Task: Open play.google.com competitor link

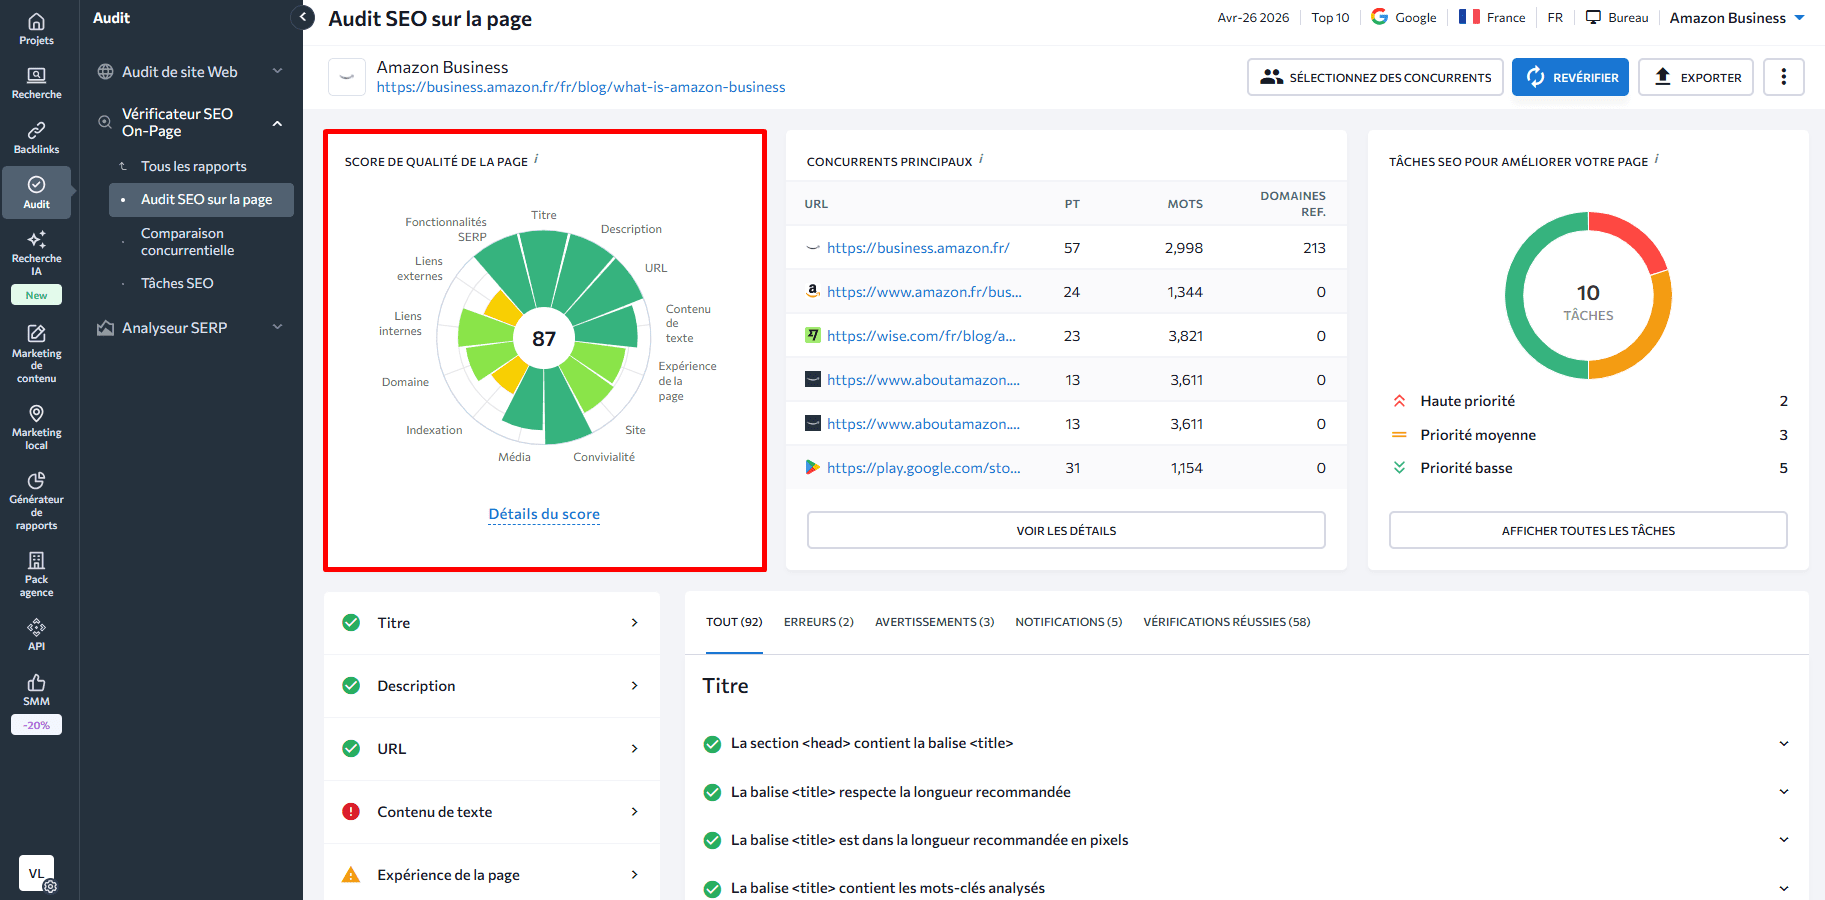Action: 924,468
